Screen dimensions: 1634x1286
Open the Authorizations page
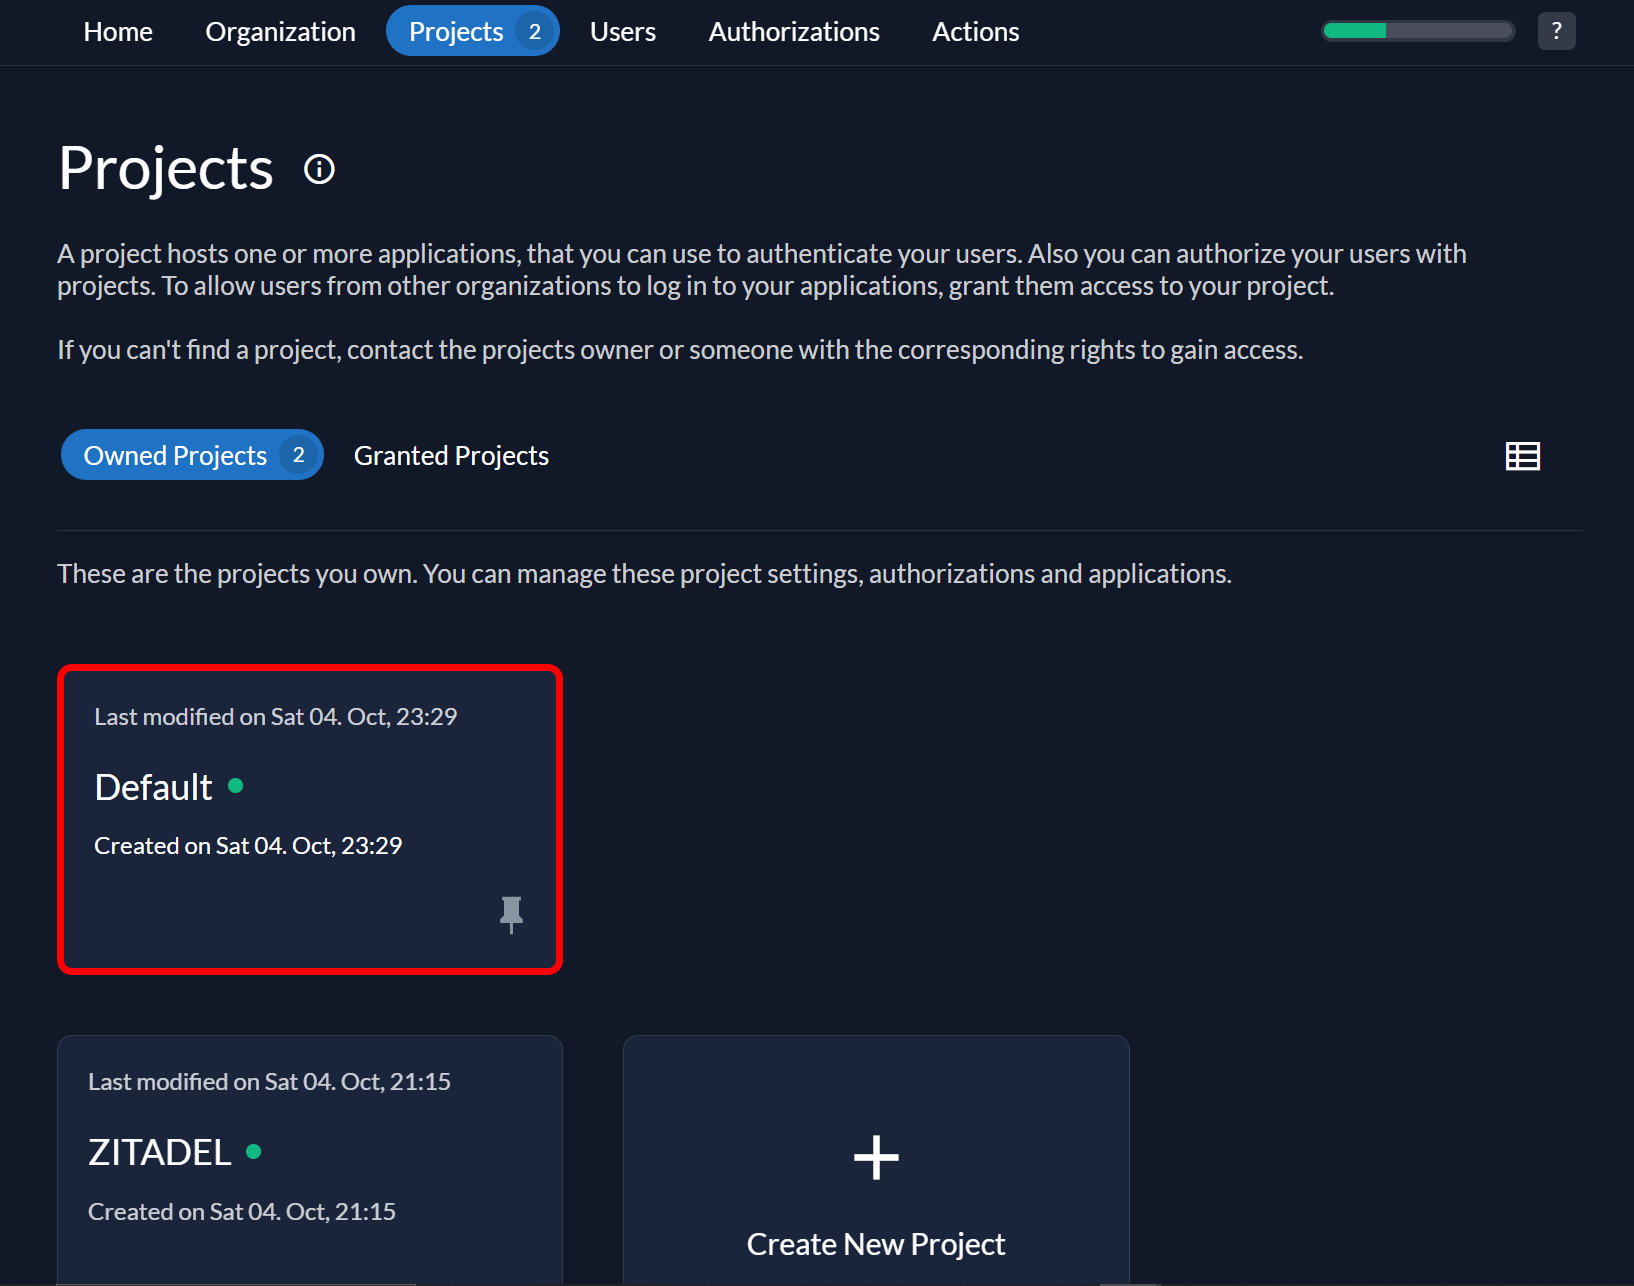[794, 32]
